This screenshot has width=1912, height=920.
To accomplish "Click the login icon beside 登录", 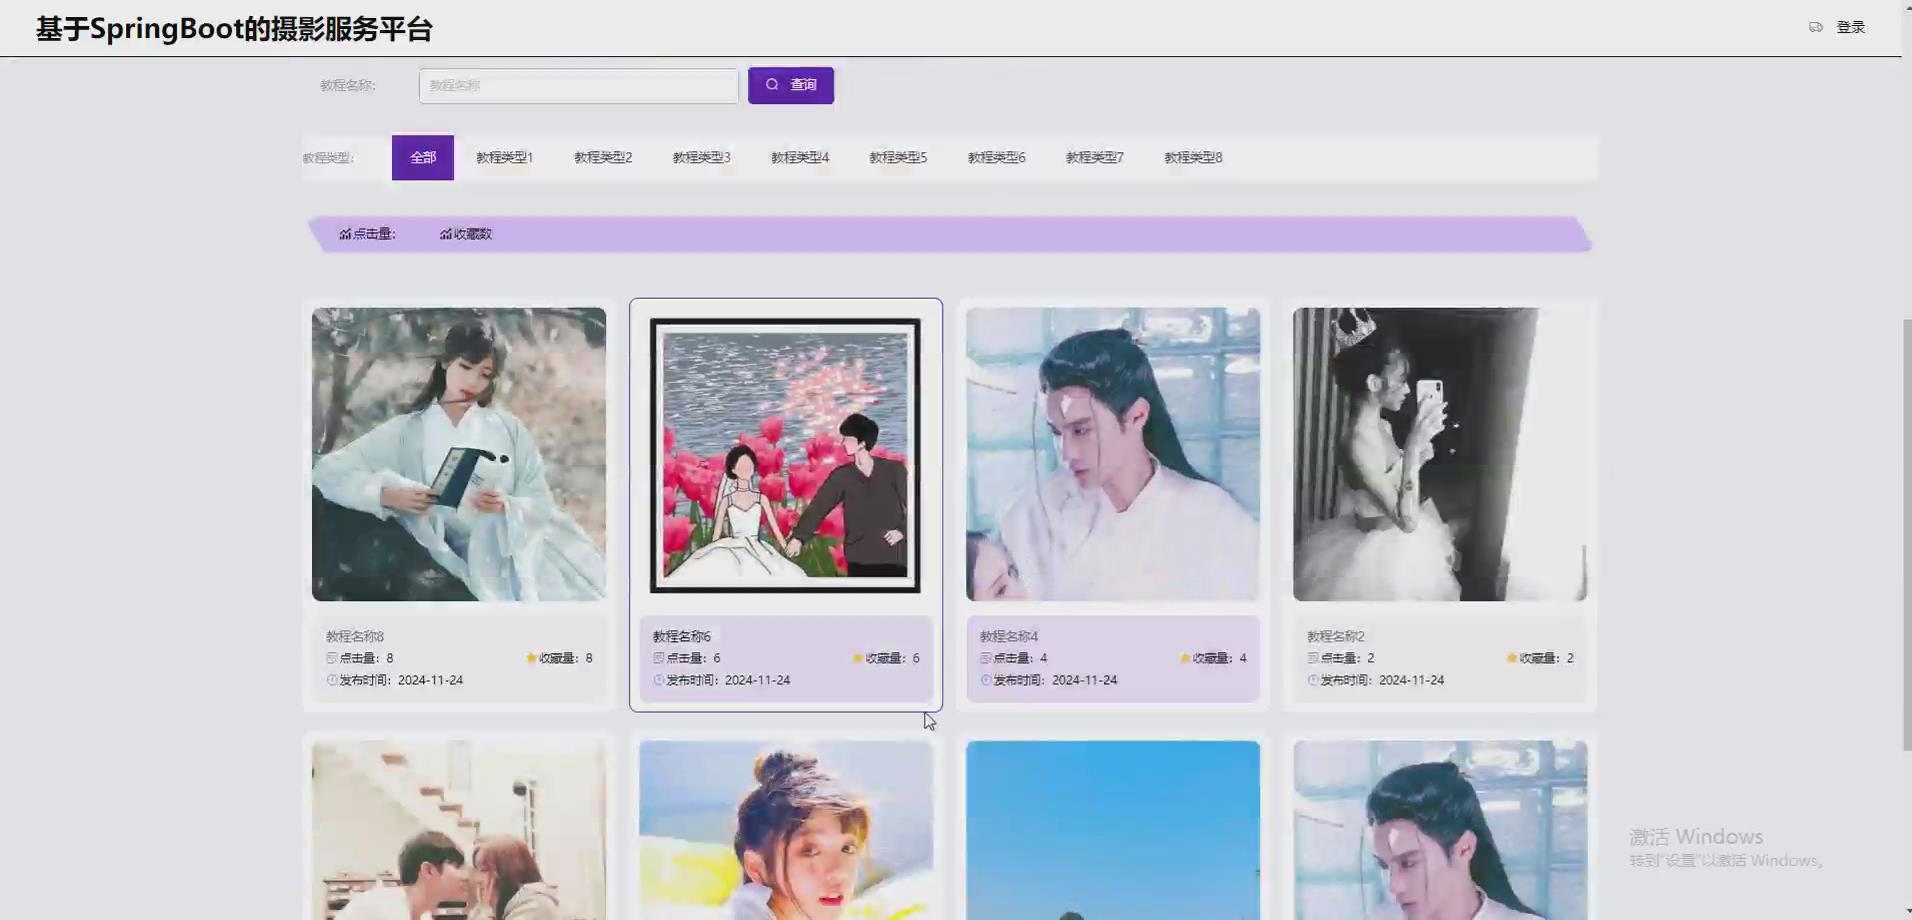I will [1816, 27].
